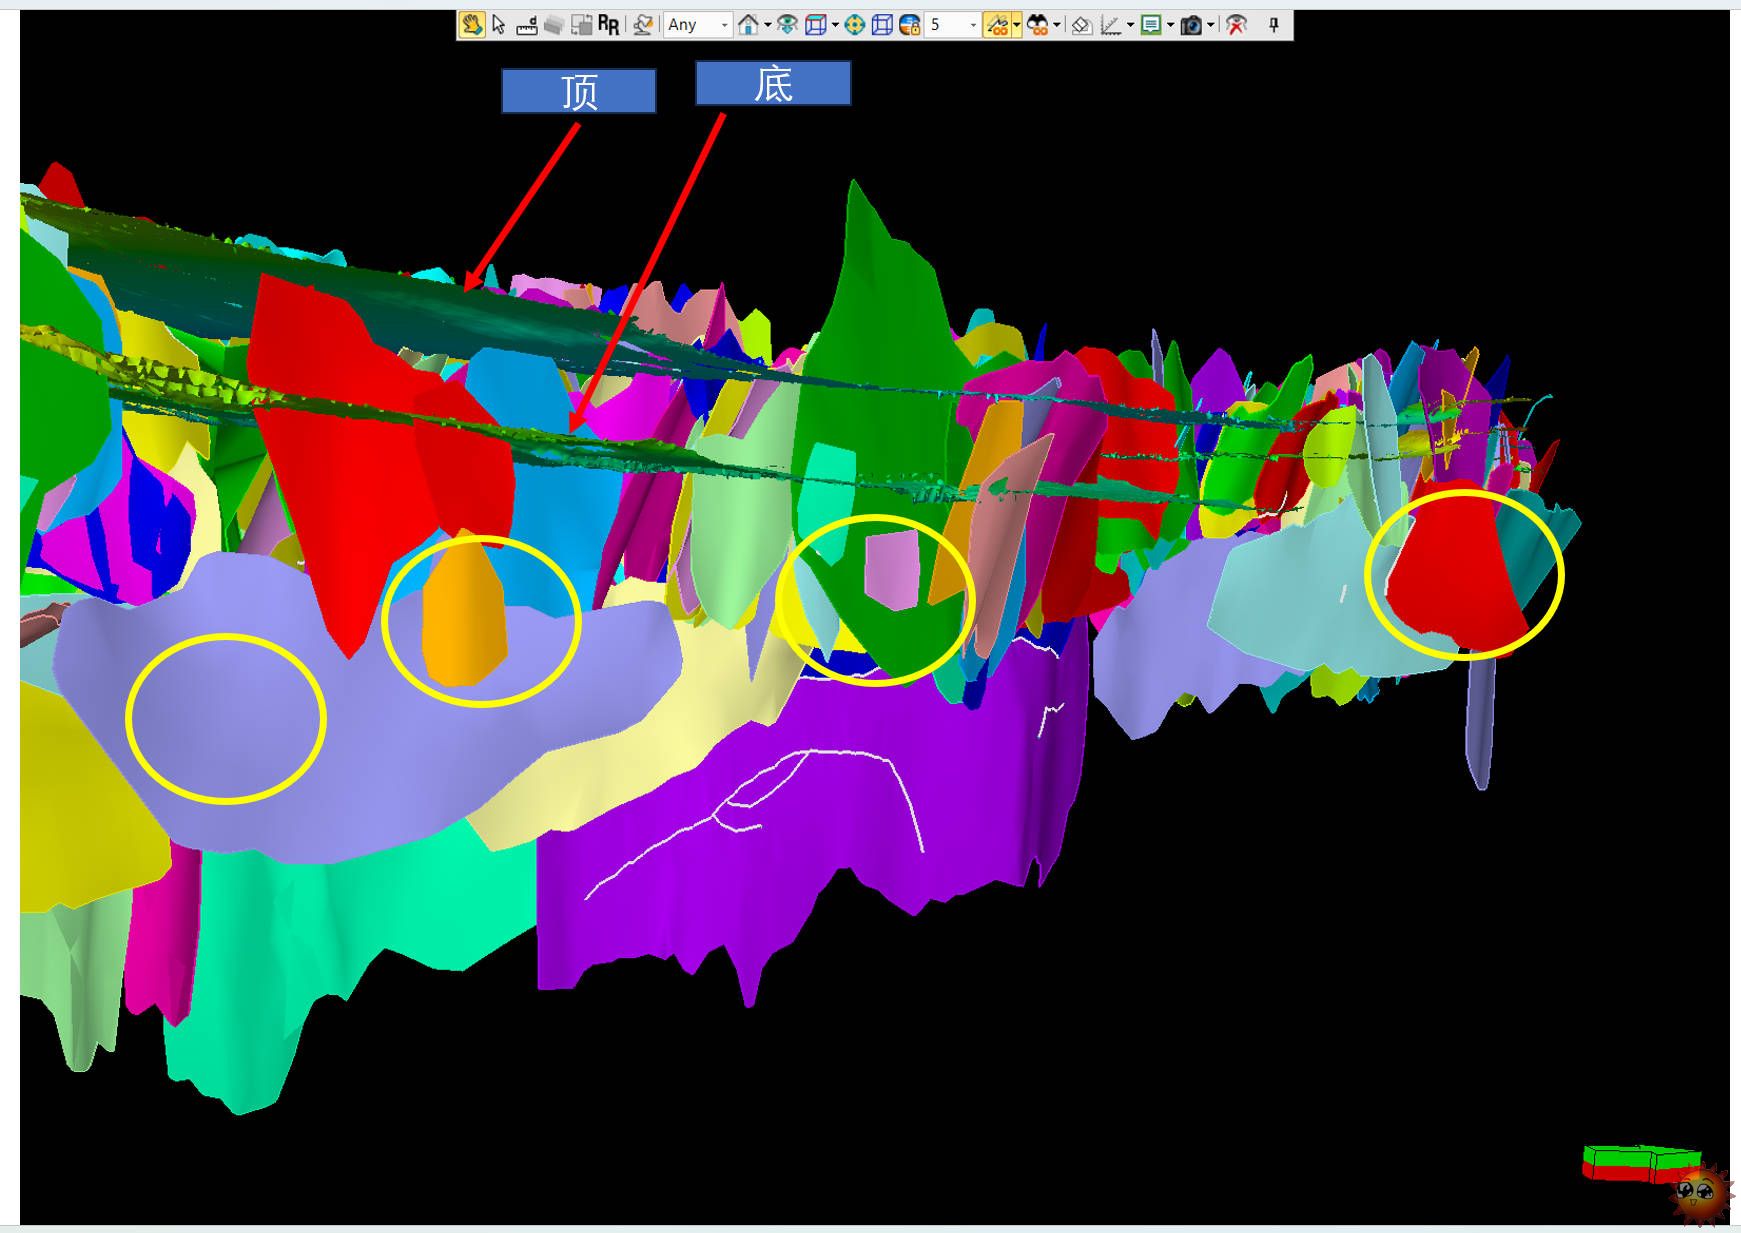Expand the axis display dropdown arrow
The image size is (1741, 1233).
1130,25
